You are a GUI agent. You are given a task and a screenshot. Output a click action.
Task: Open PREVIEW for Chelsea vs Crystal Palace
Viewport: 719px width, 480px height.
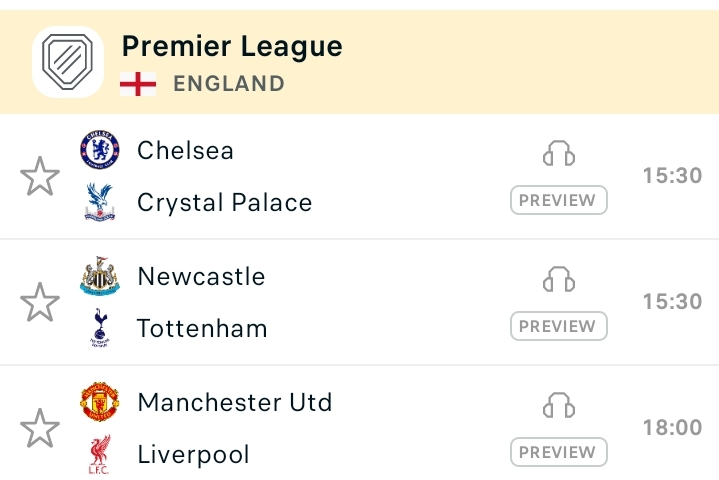pos(559,200)
